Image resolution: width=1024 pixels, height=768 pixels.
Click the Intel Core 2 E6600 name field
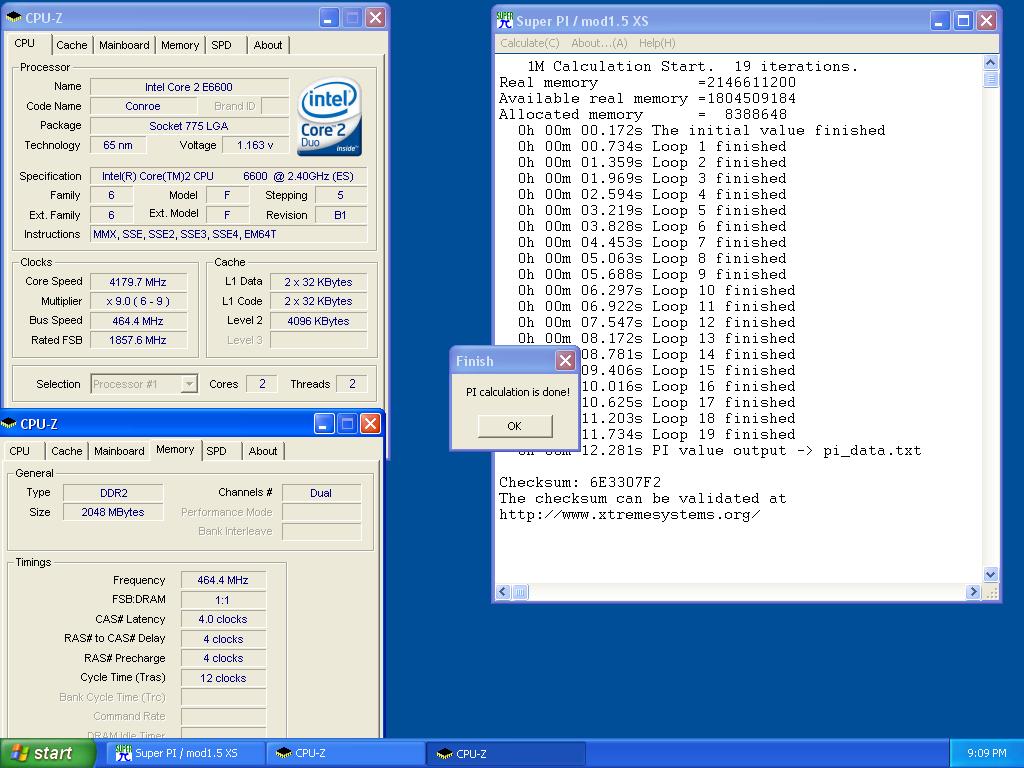(189, 87)
